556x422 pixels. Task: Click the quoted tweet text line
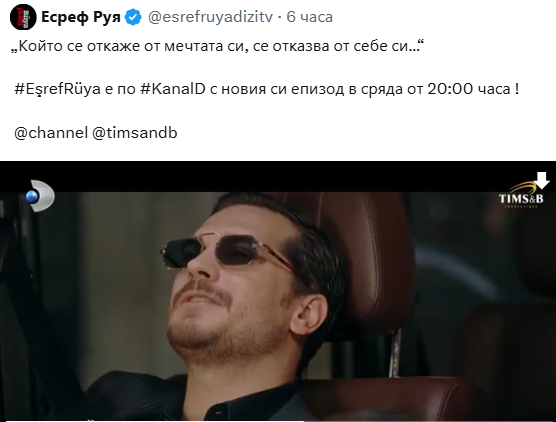[x=218, y=46]
